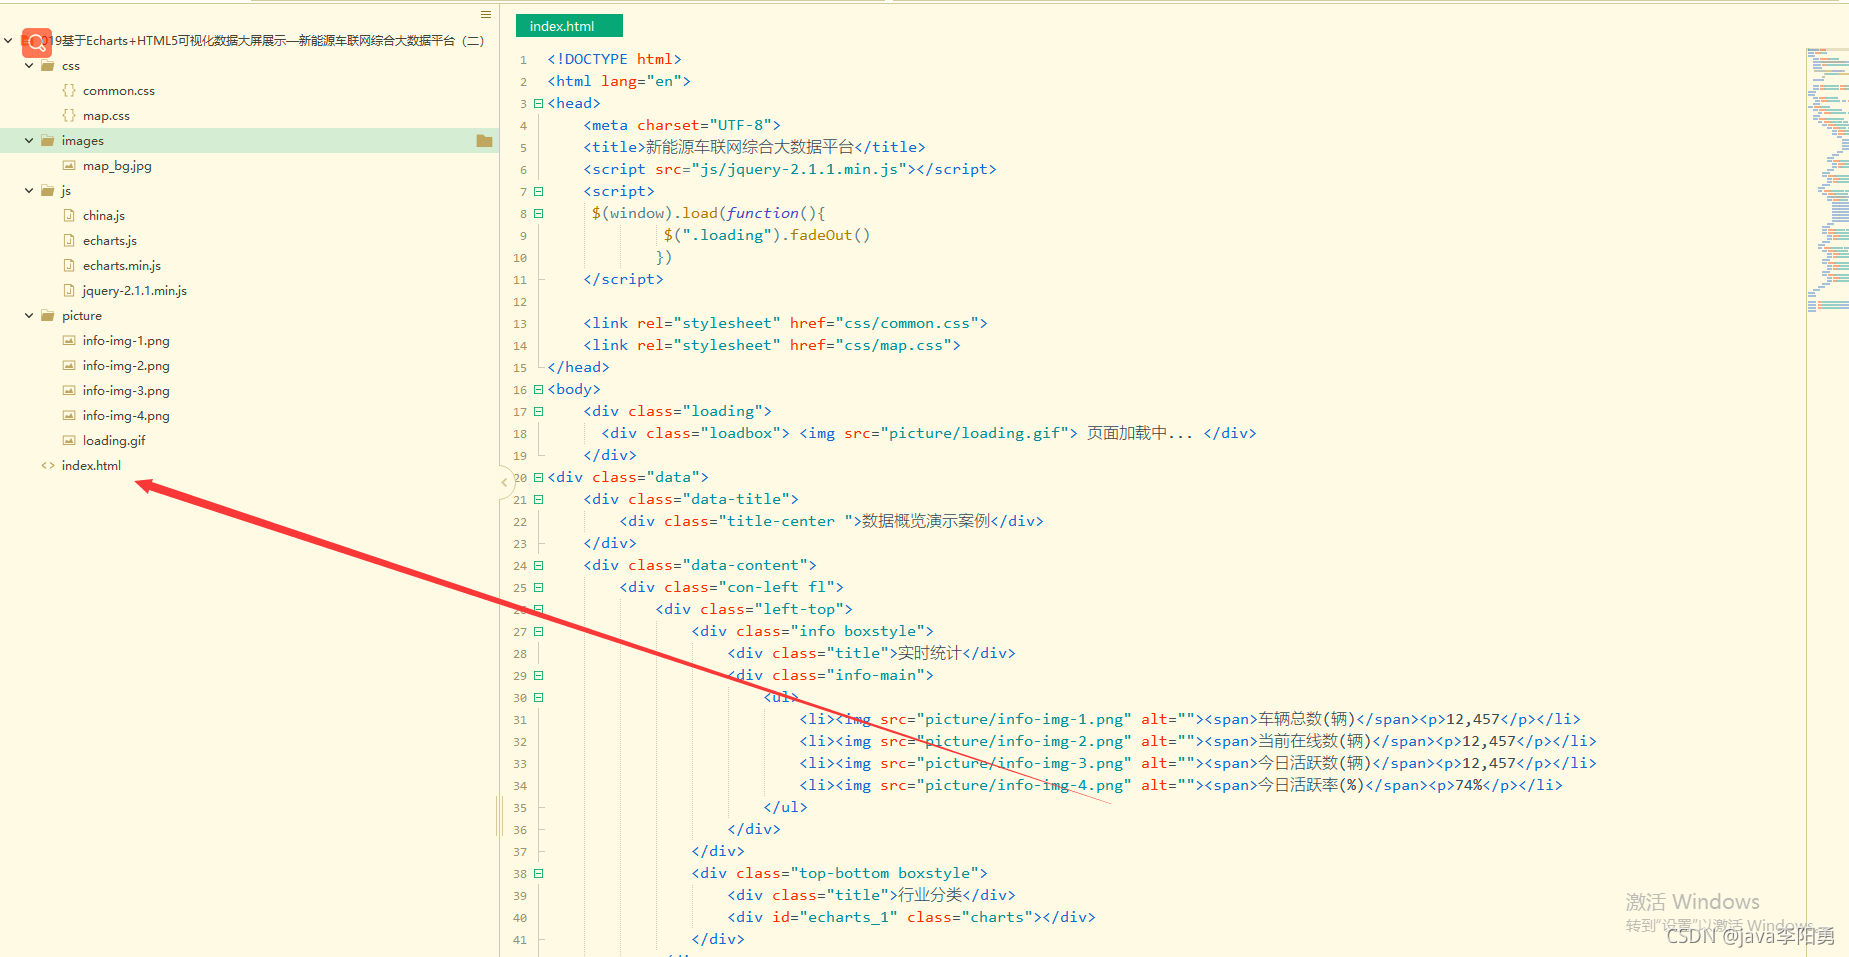Click the echarts.min.js script file icon

point(69,265)
